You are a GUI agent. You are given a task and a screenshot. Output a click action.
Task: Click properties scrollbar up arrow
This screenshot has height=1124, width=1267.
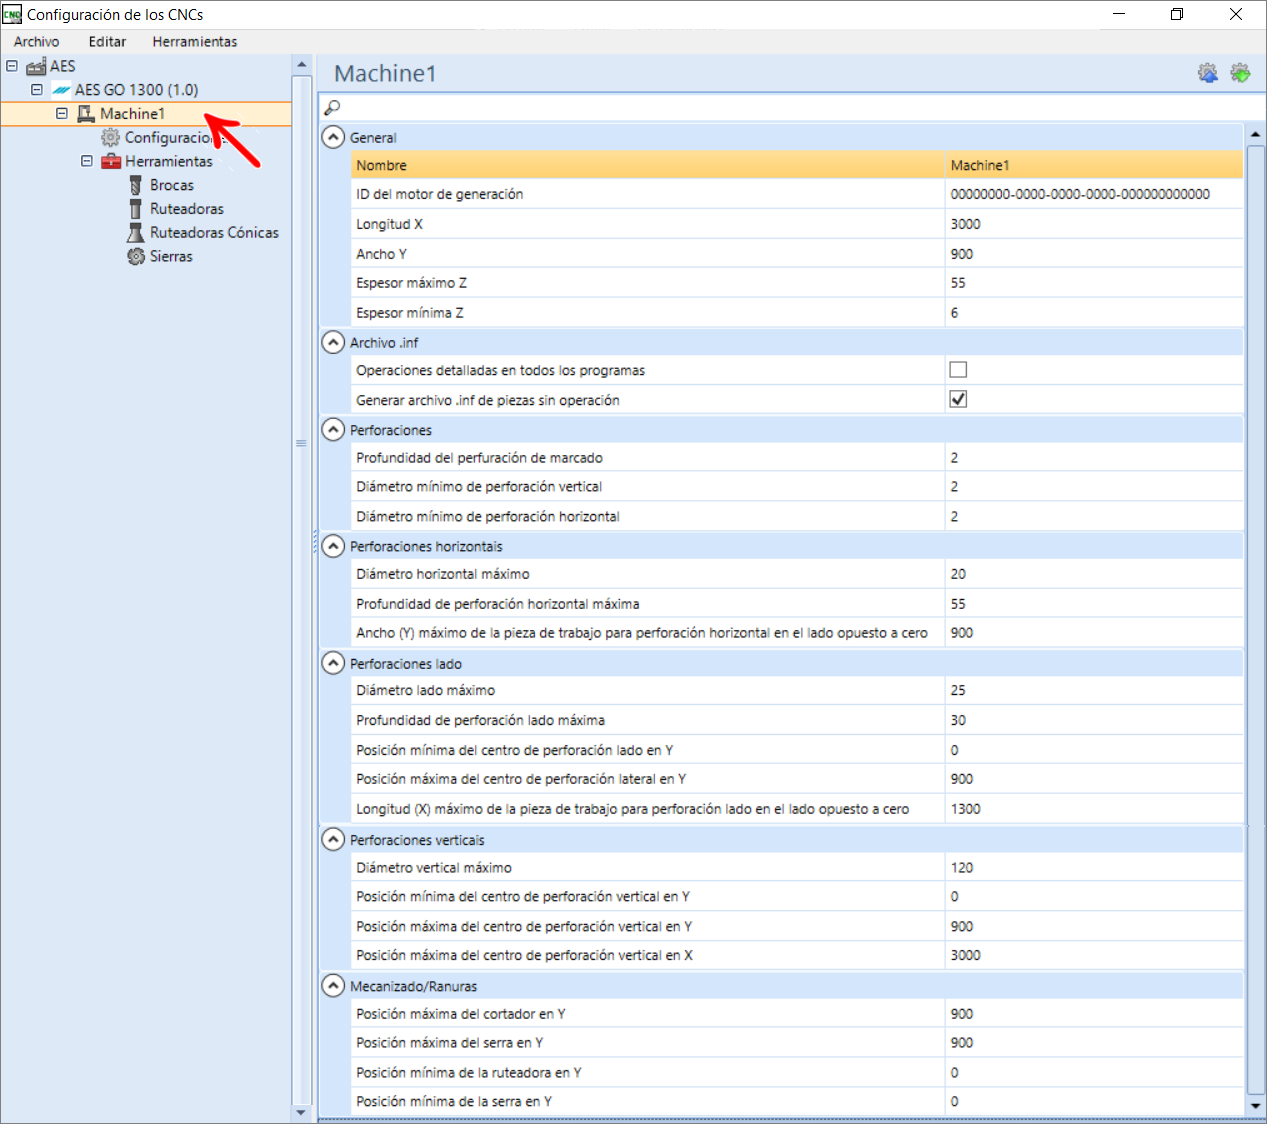point(1256,133)
